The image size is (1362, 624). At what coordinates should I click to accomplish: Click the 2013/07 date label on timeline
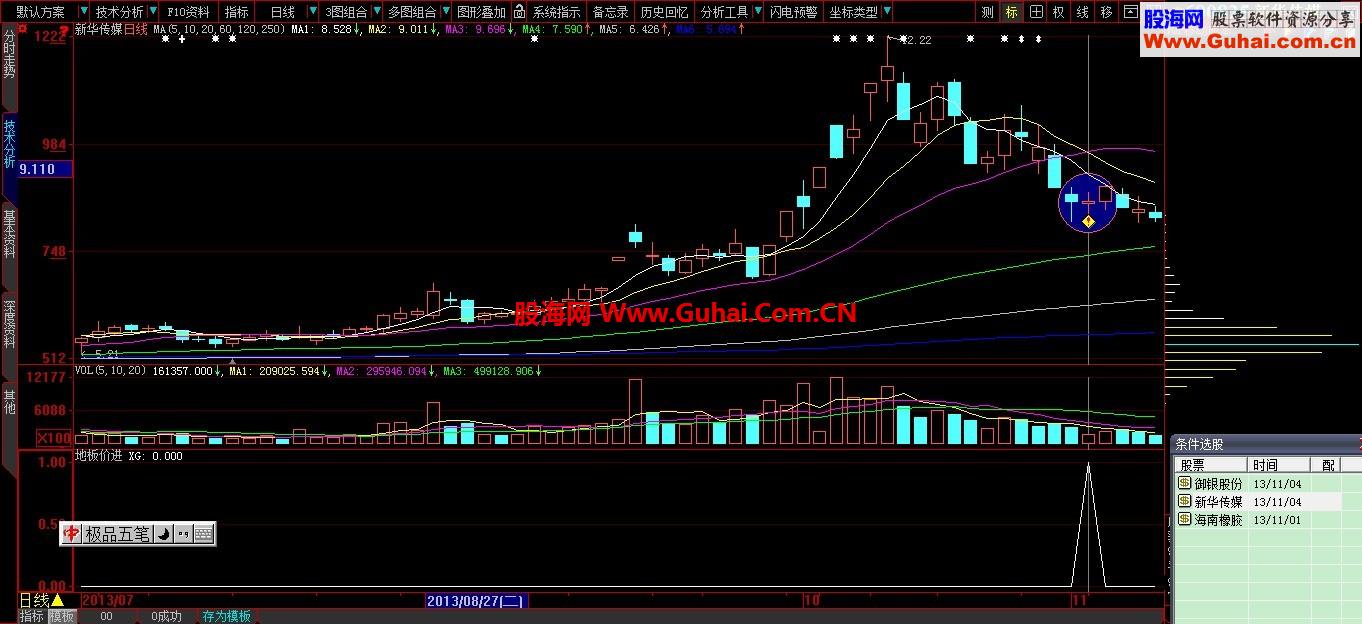pos(107,600)
